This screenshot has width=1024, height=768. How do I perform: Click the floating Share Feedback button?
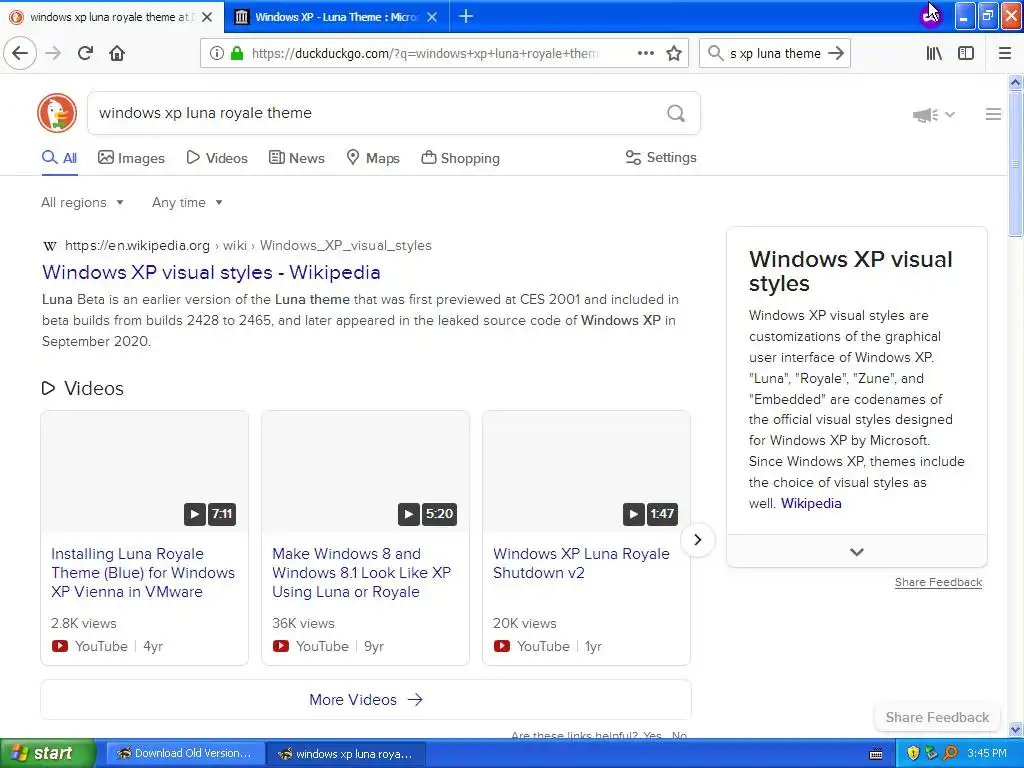[937, 717]
